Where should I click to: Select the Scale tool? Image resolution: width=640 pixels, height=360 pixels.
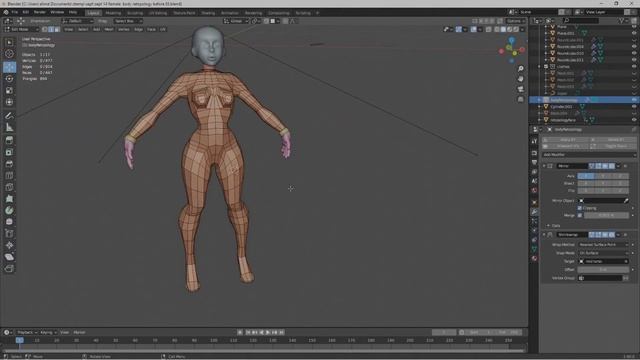point(9,90)
